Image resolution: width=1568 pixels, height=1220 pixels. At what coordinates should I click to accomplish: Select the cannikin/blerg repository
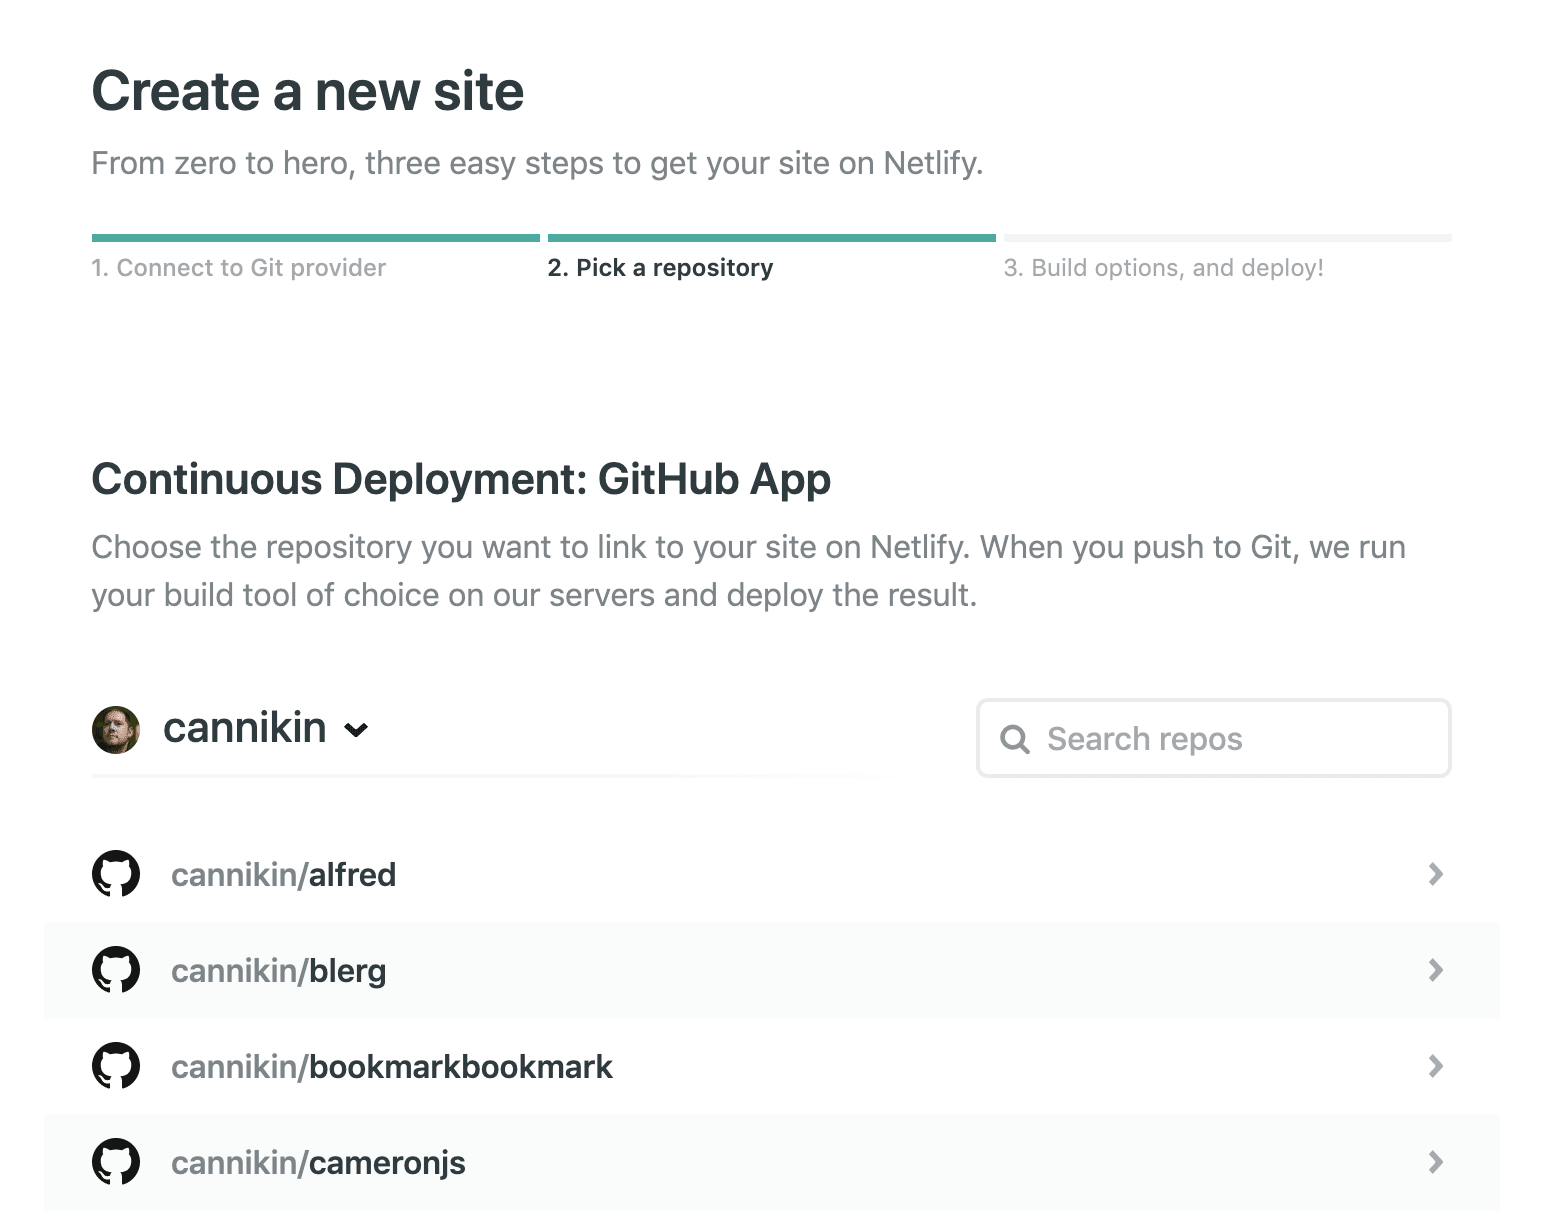tap(772, 970)
